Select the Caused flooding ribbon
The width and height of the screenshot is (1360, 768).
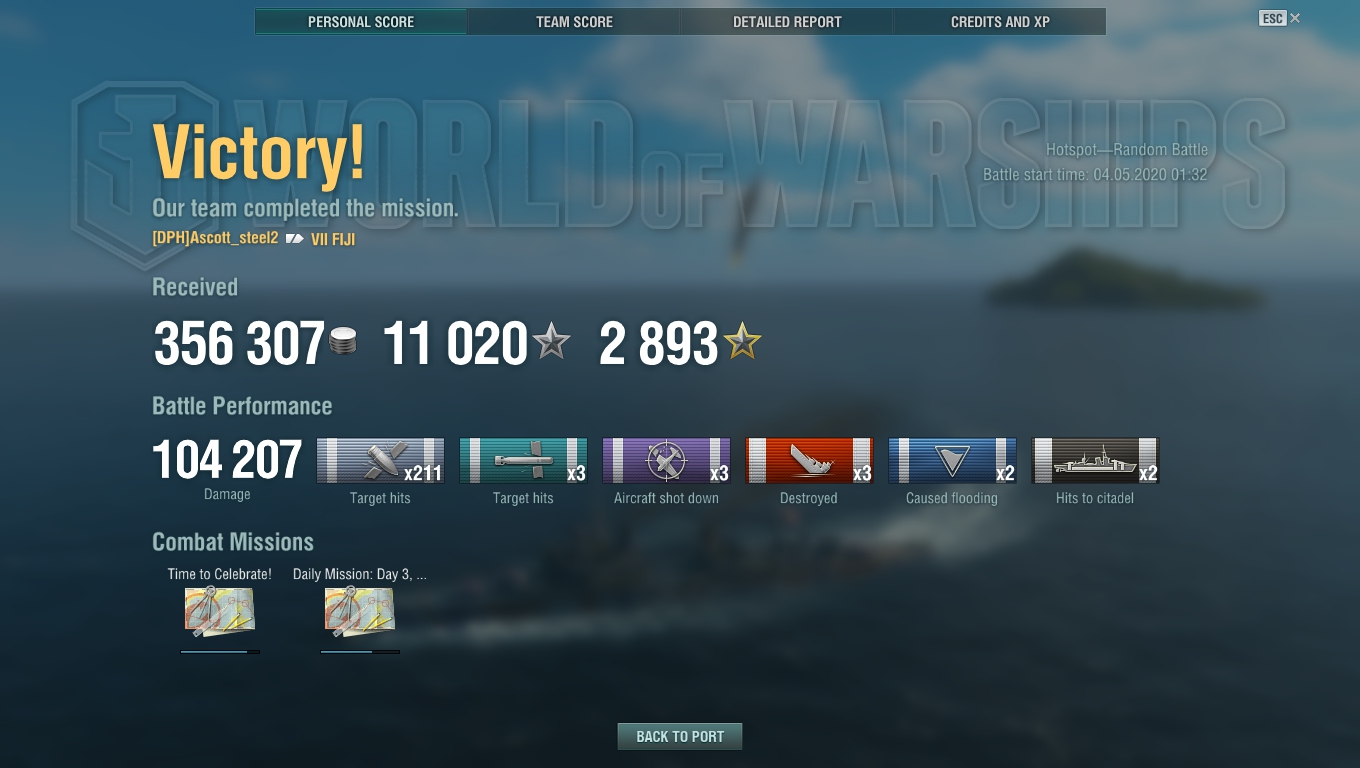952,461
